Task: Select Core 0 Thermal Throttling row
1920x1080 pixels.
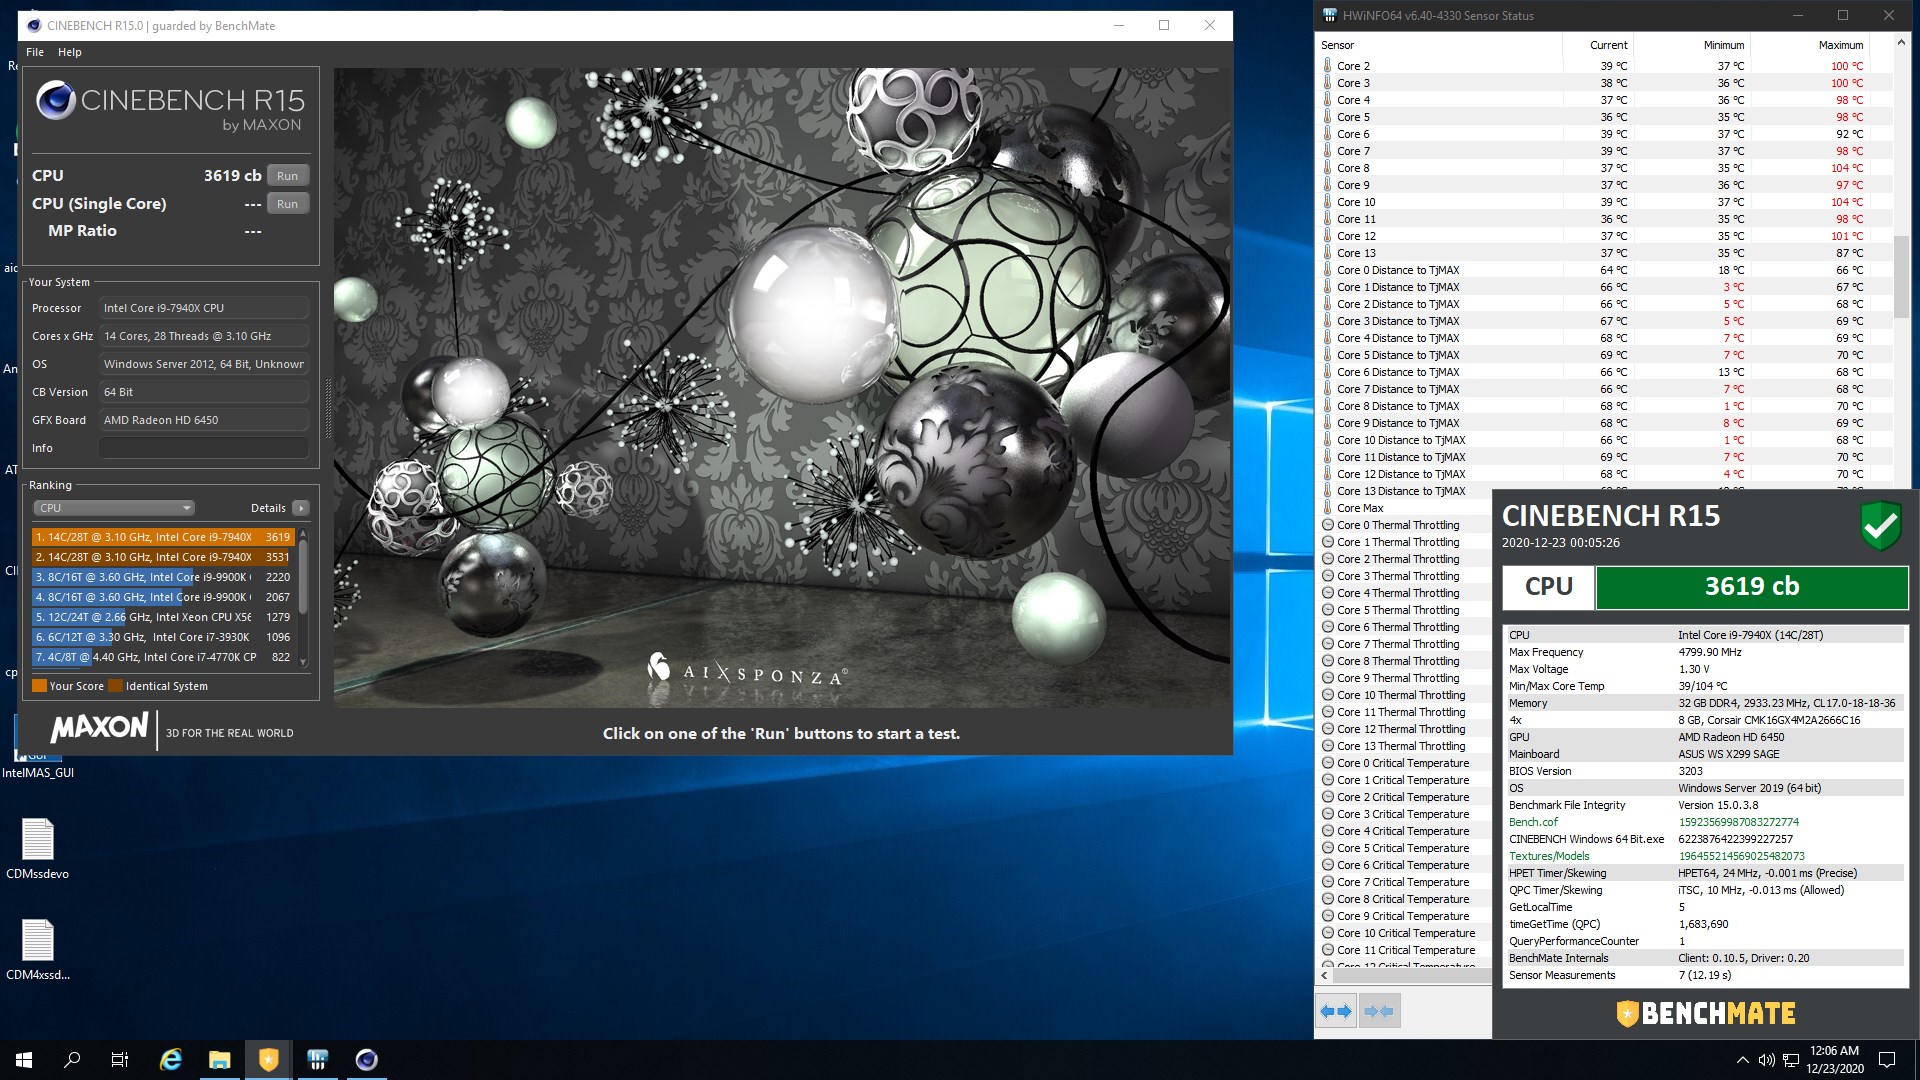Action: pyautogui.click(x=1405, y=525)
